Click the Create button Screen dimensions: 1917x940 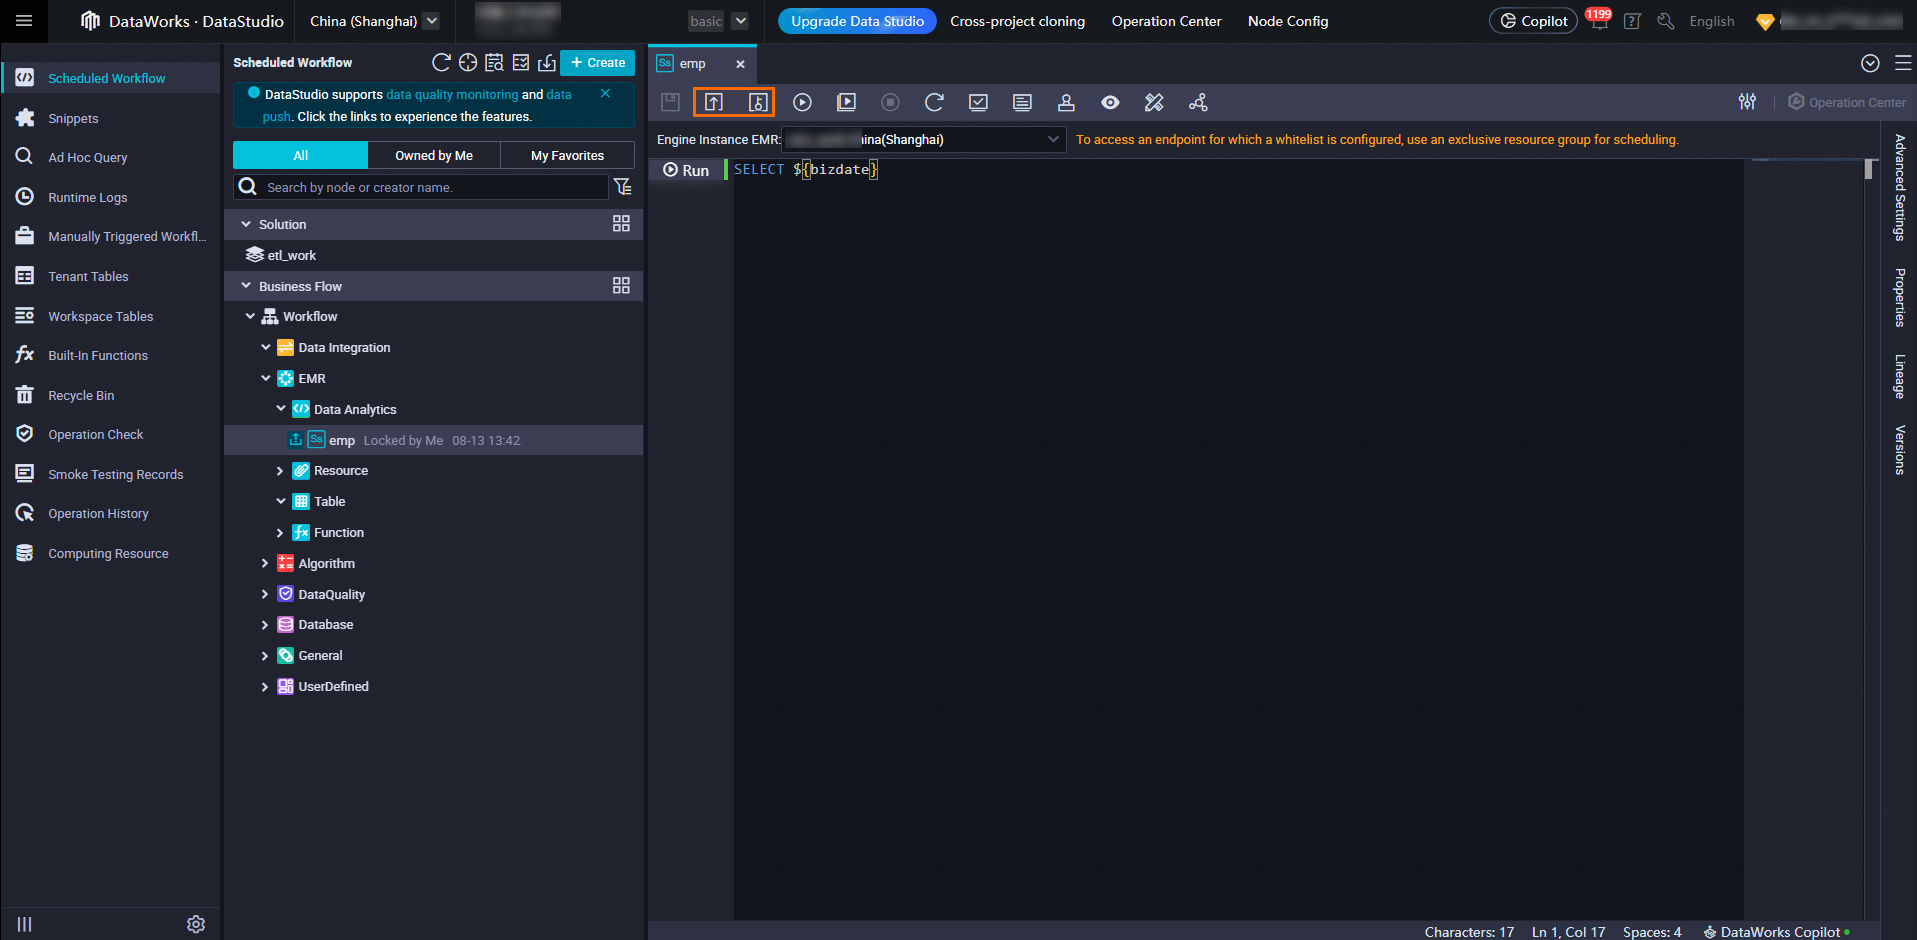click(x=597, y=63)
